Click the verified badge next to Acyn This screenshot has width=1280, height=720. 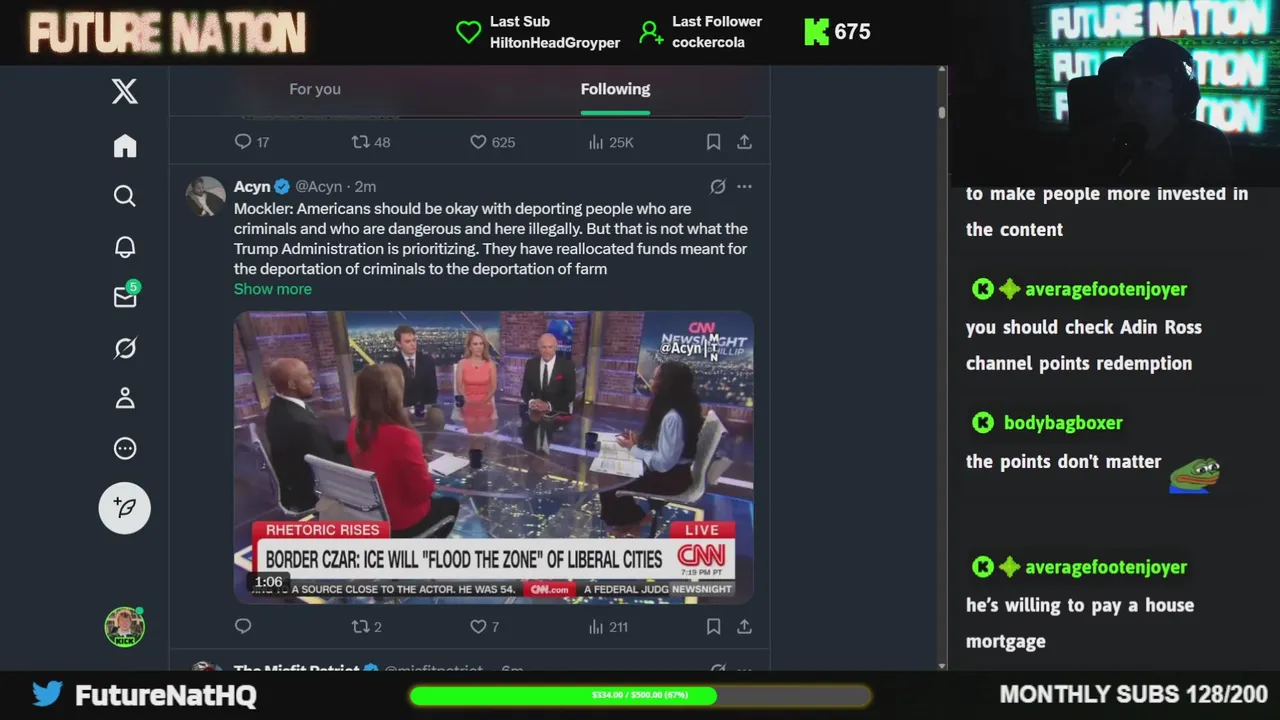coord(282,187)
